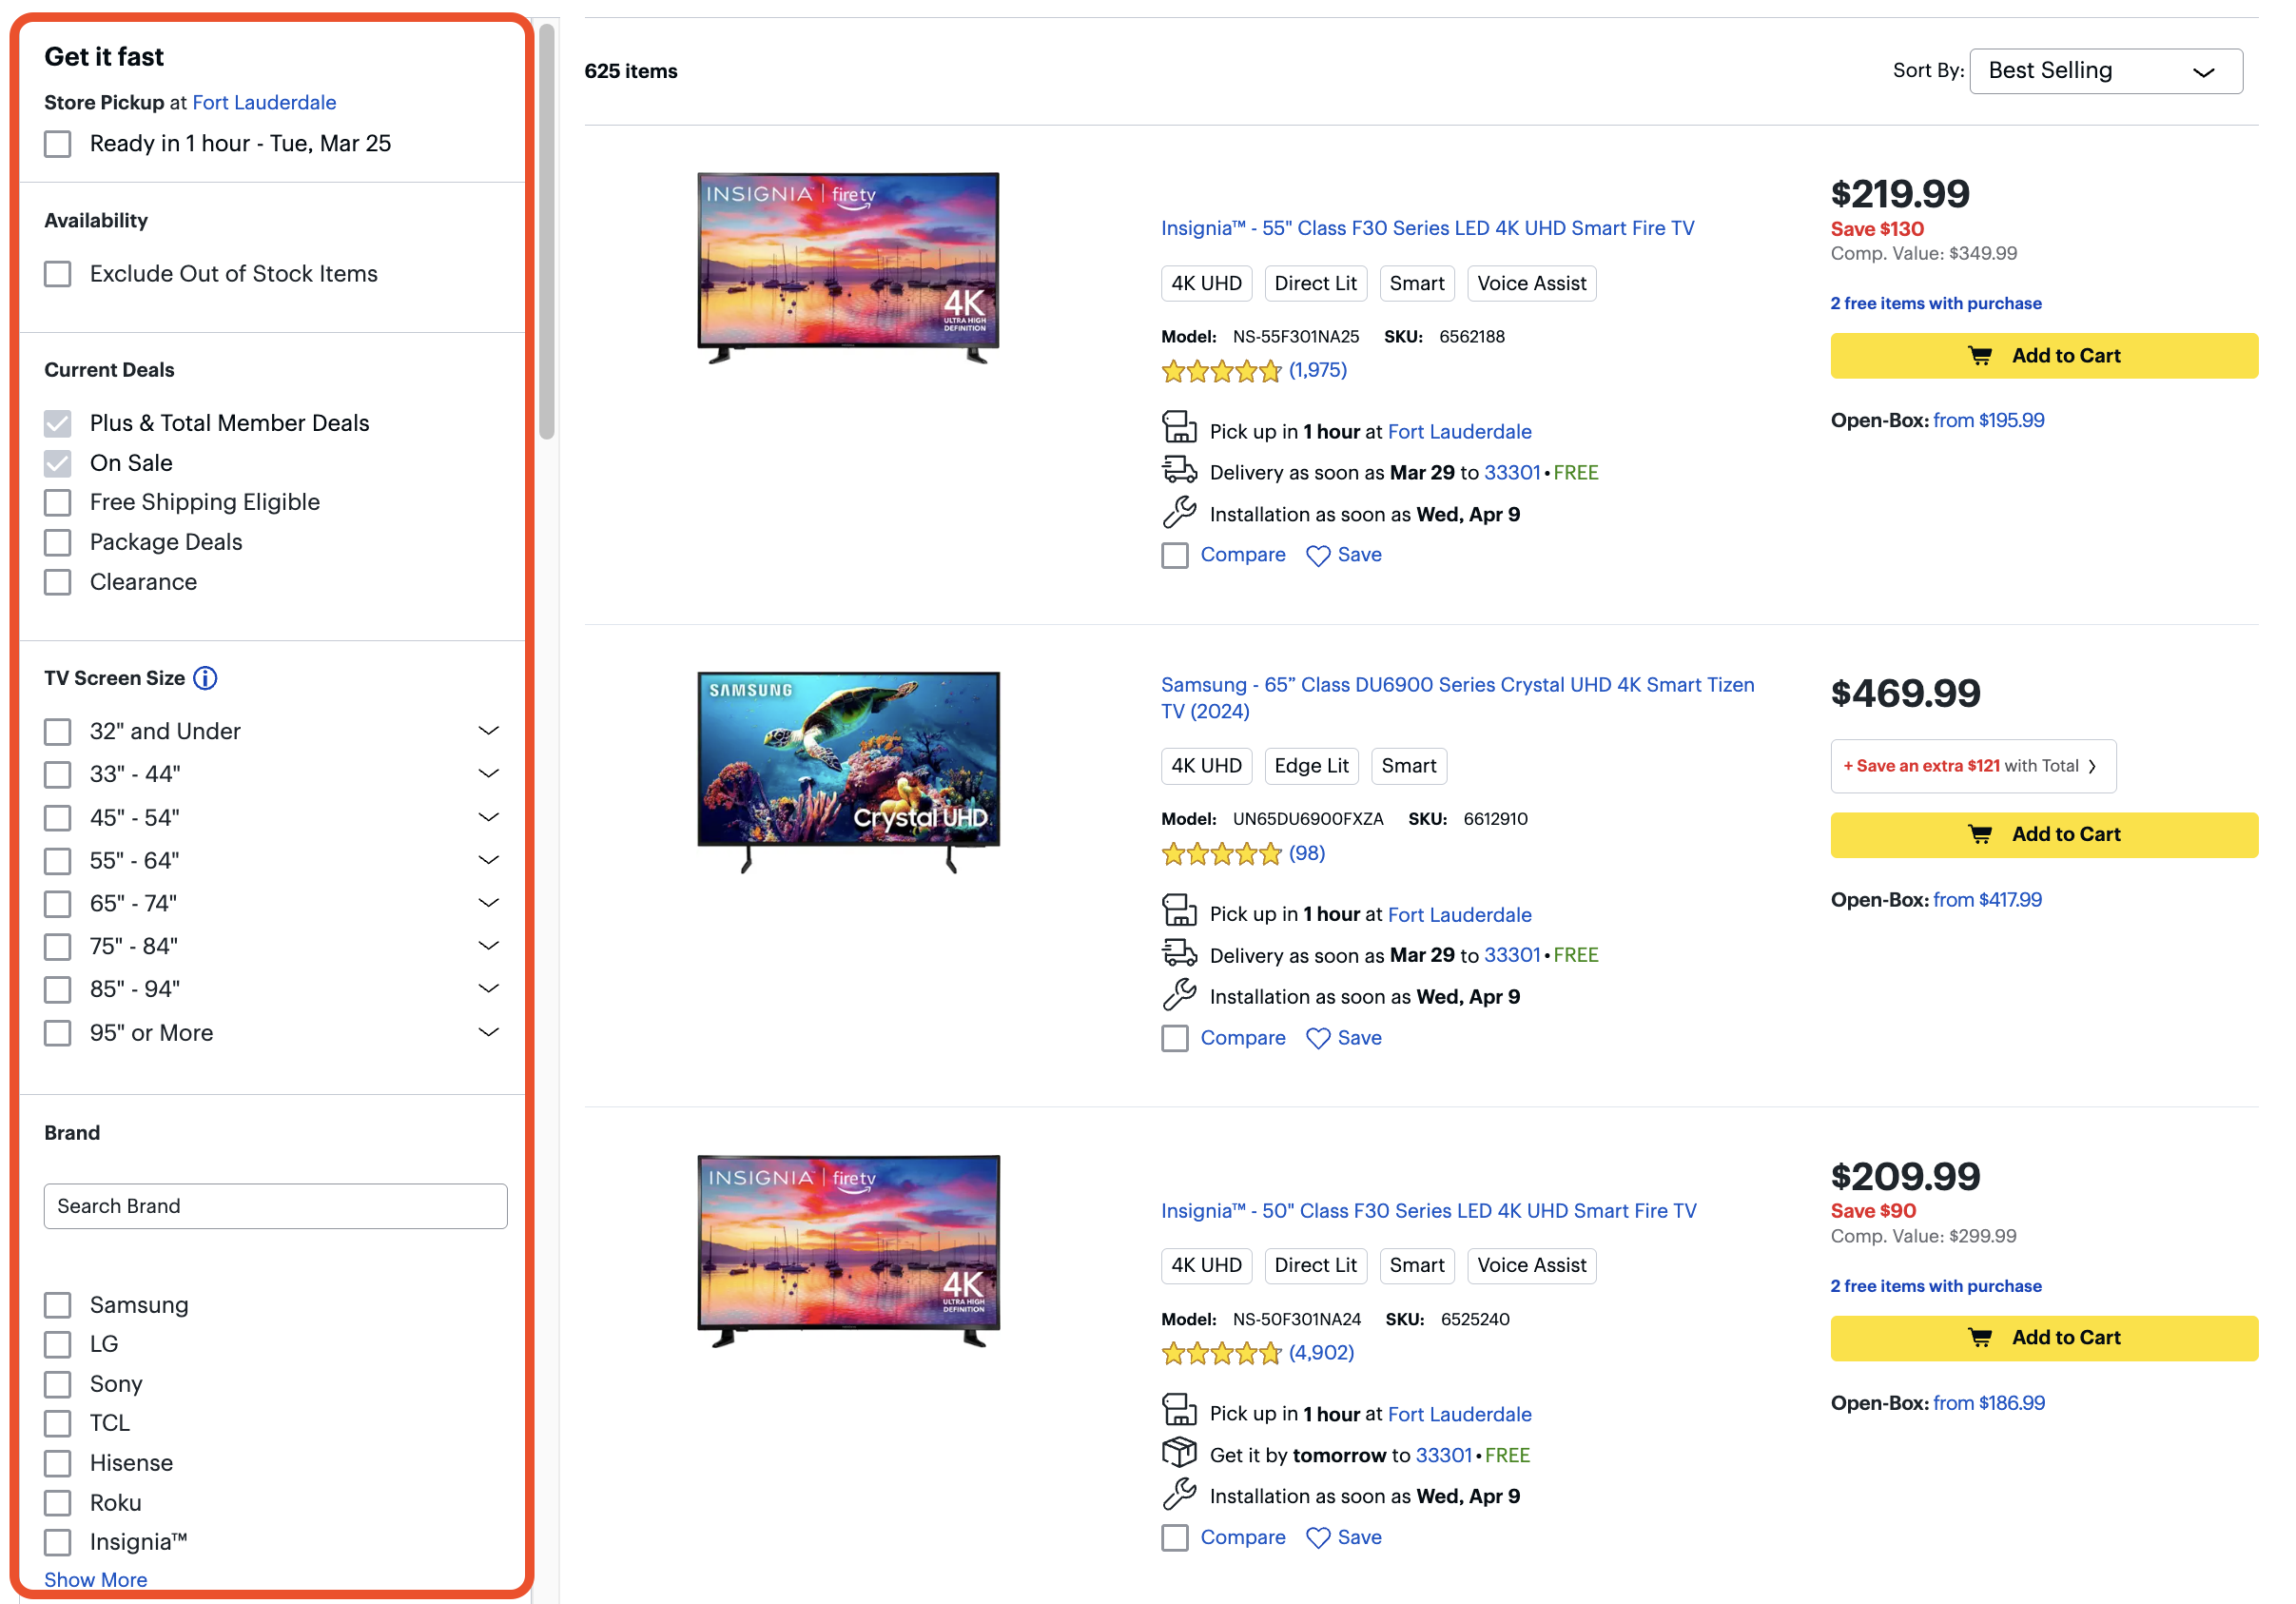The image size is (2296, 1604).
Task: Click Show More brands link
Action: [x=96, y=1580]
